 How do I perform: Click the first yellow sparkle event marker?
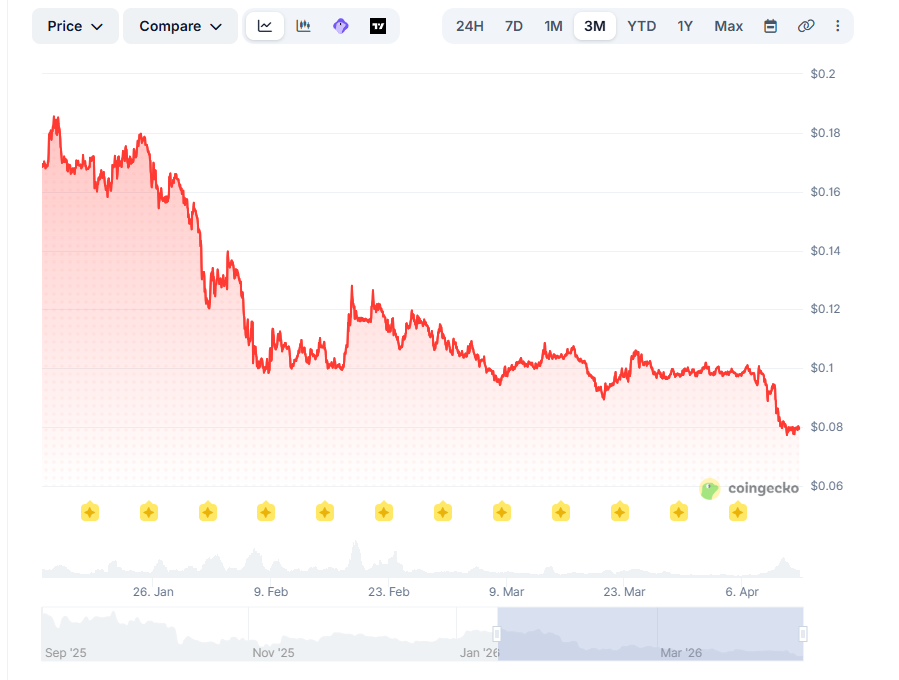pyautogui.click(x=90, y=512)
